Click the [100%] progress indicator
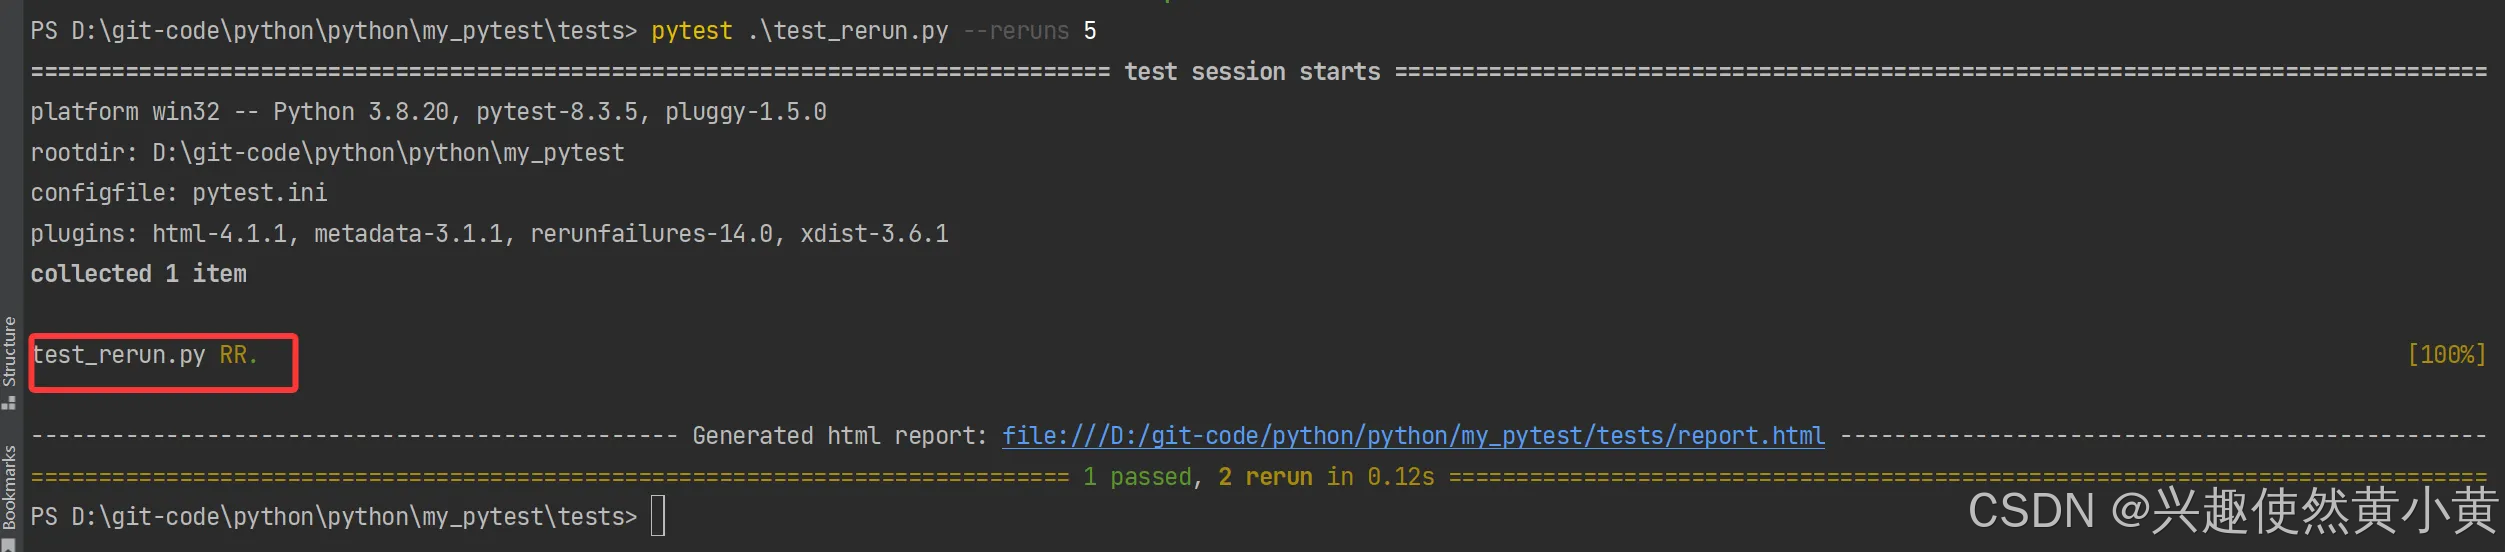The image size is (2505, 552). (x=2446, y=355)
